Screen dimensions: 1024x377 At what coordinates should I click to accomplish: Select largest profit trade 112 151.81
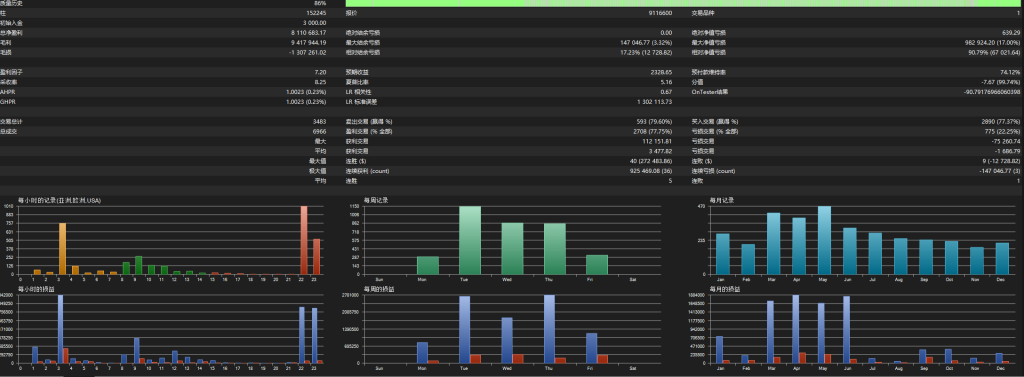658,140
